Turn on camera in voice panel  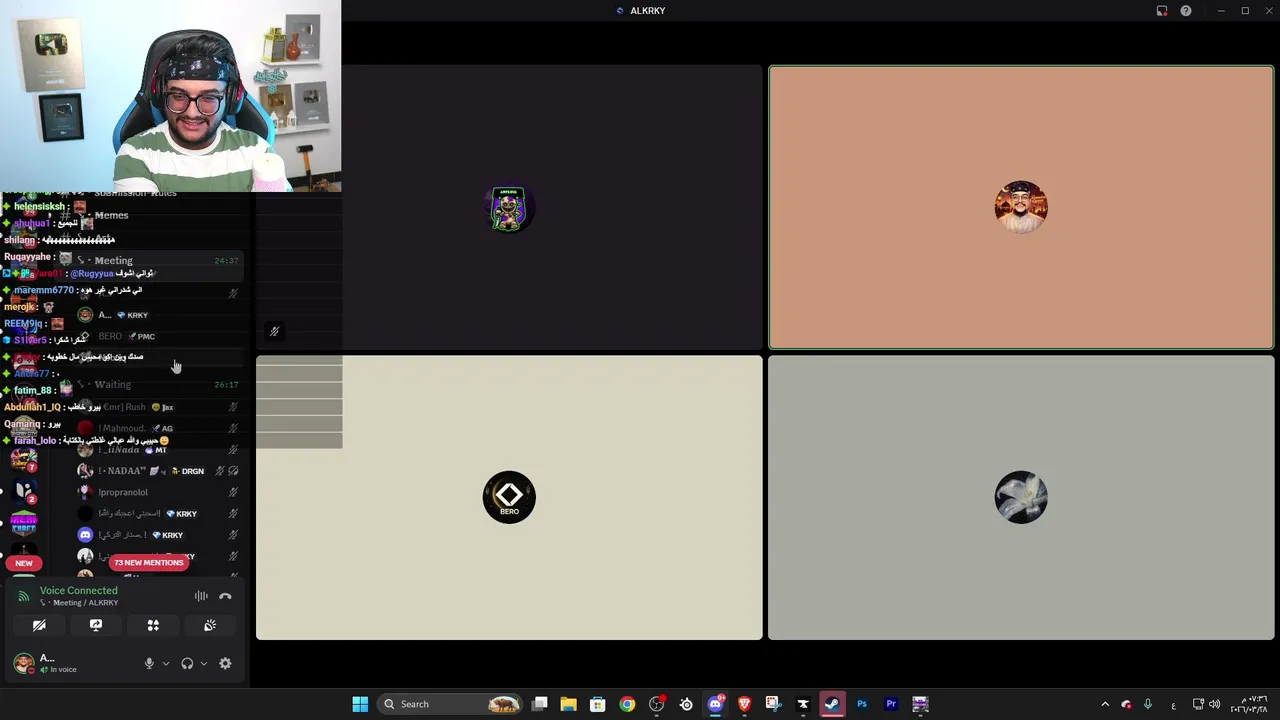tap(39, 625)
